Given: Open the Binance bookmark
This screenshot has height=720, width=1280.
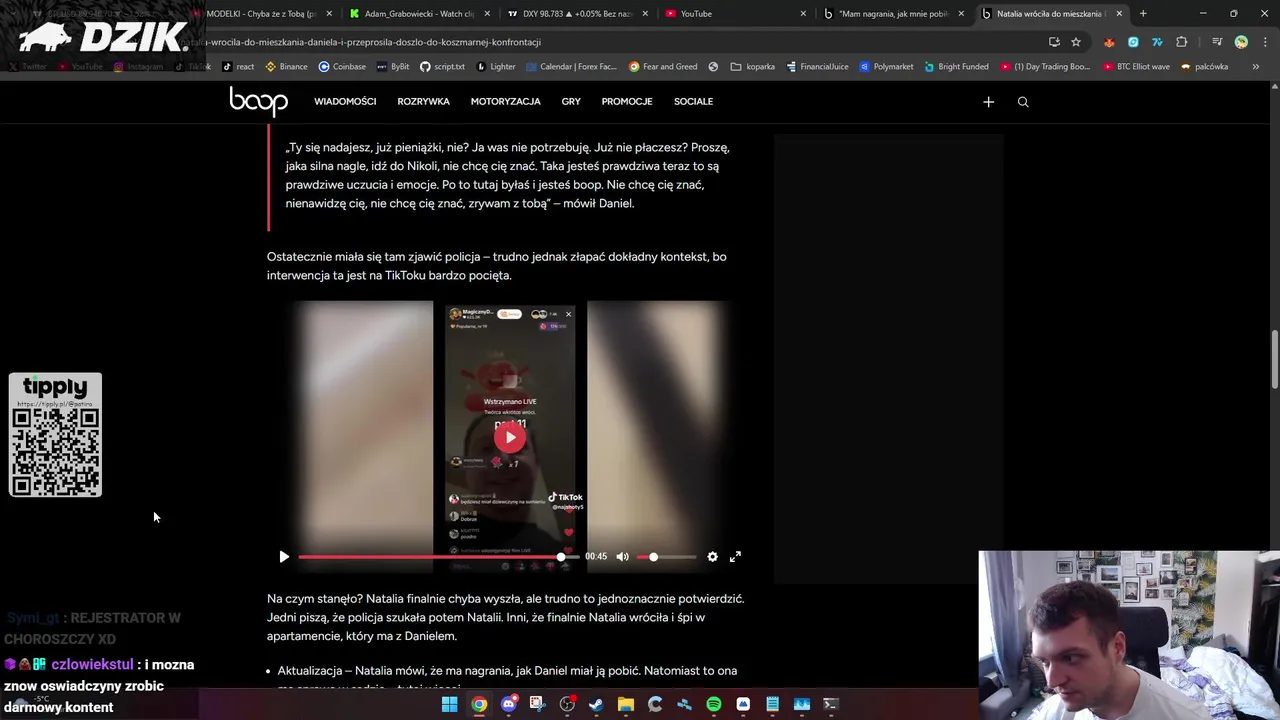Looking at the screenshot, I should click(286, 67).
